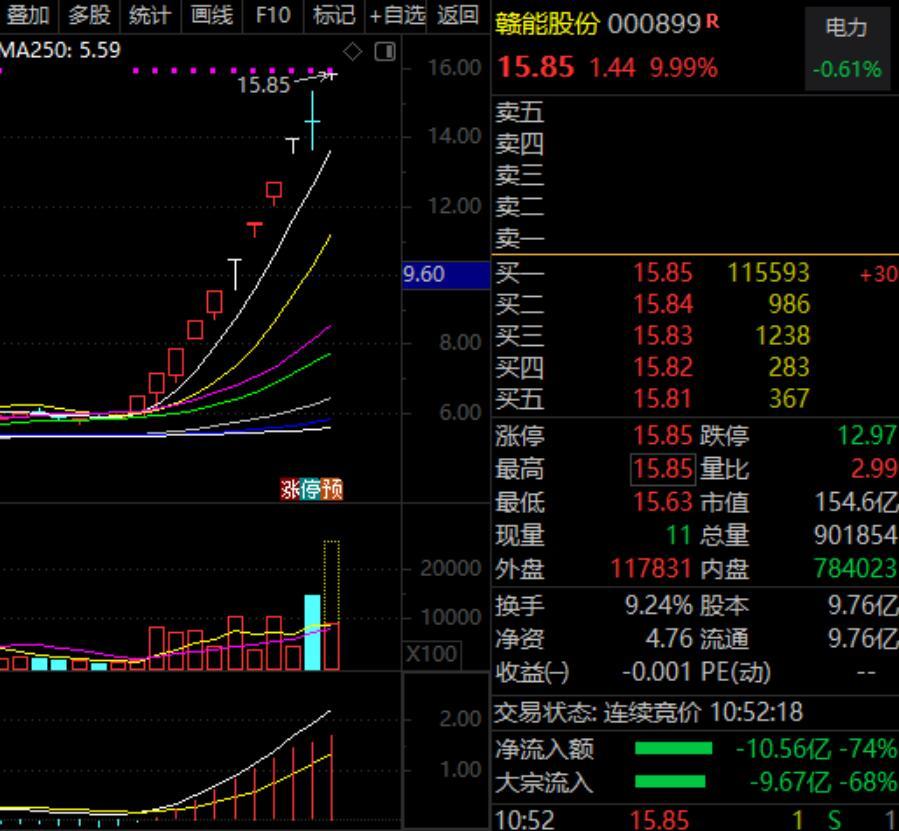This screenshot has height=831, width=899.
Task: Select the 画线 drawing tool
Action: (x=212, y=15)
